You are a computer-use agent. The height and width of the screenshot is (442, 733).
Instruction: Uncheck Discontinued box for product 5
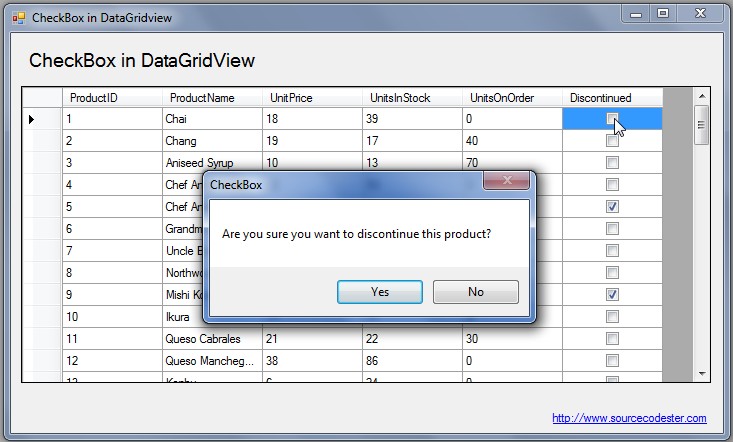(612, 207)
